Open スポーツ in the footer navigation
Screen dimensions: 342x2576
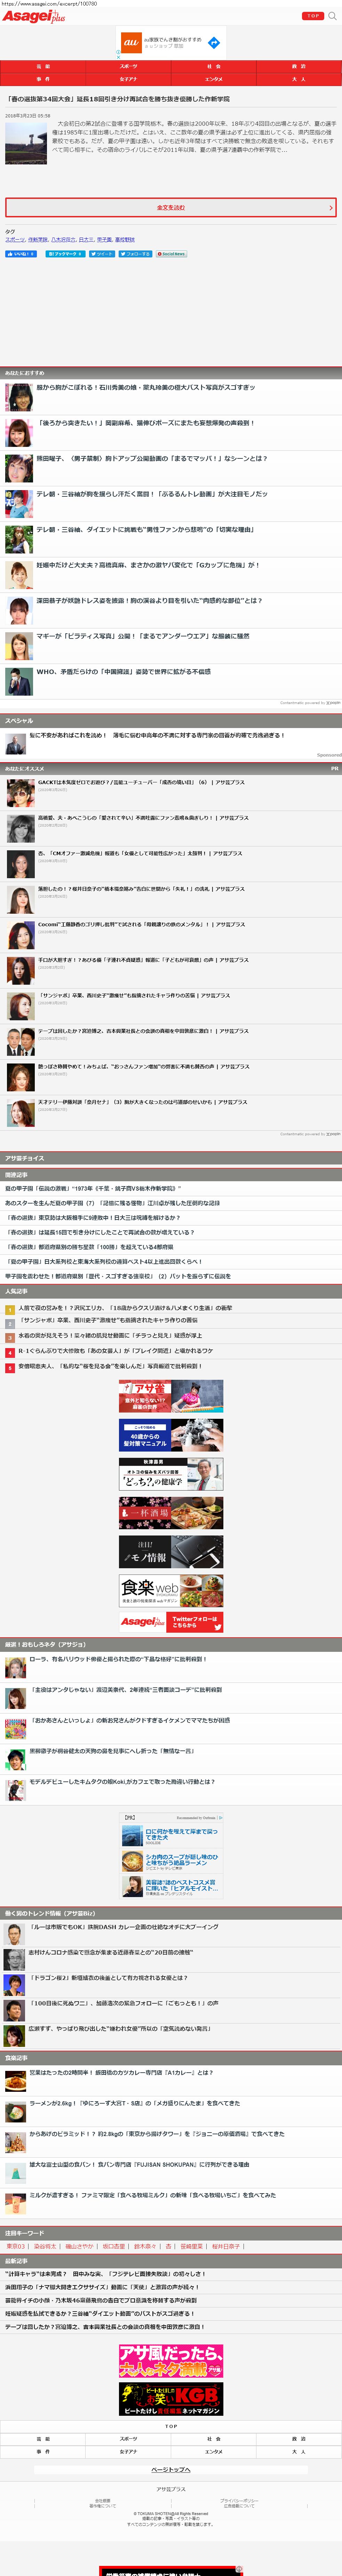128,2439
